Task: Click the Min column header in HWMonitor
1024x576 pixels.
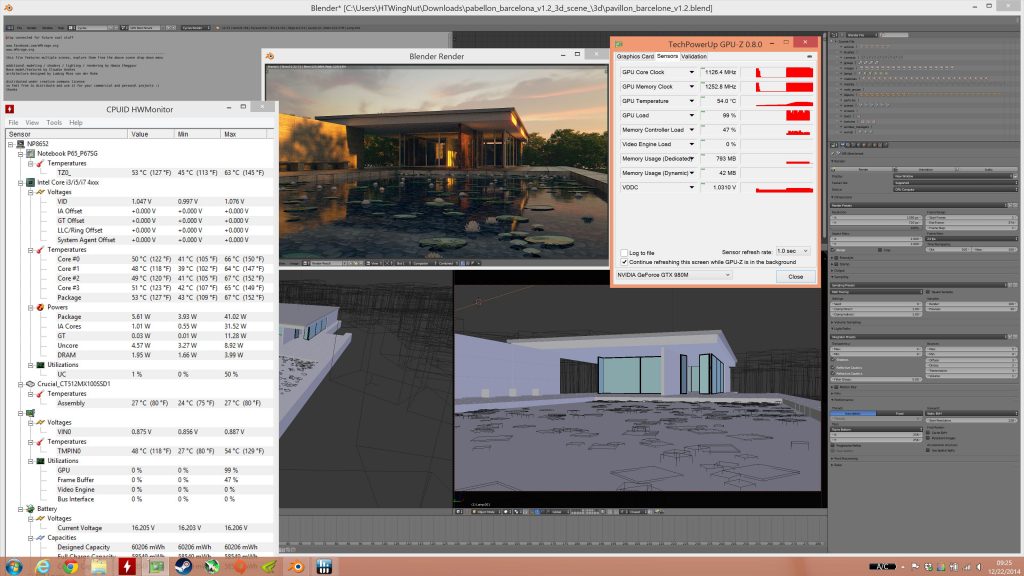Action: 198,134
